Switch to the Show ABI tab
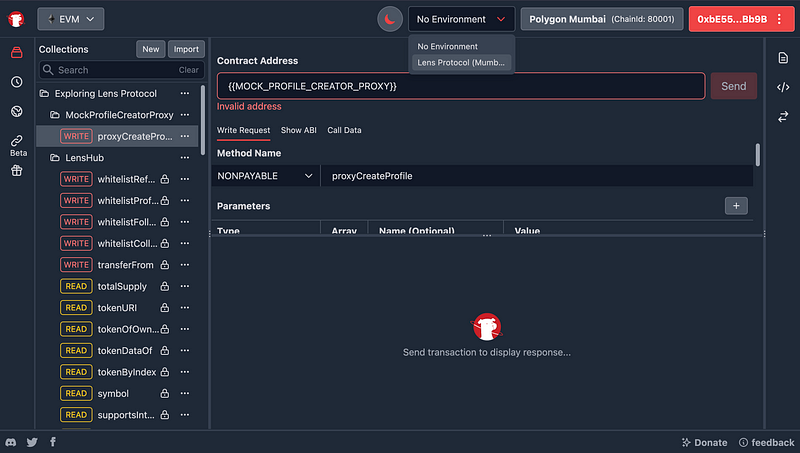This screenshot has height=453, width=800. click(298, 130)
